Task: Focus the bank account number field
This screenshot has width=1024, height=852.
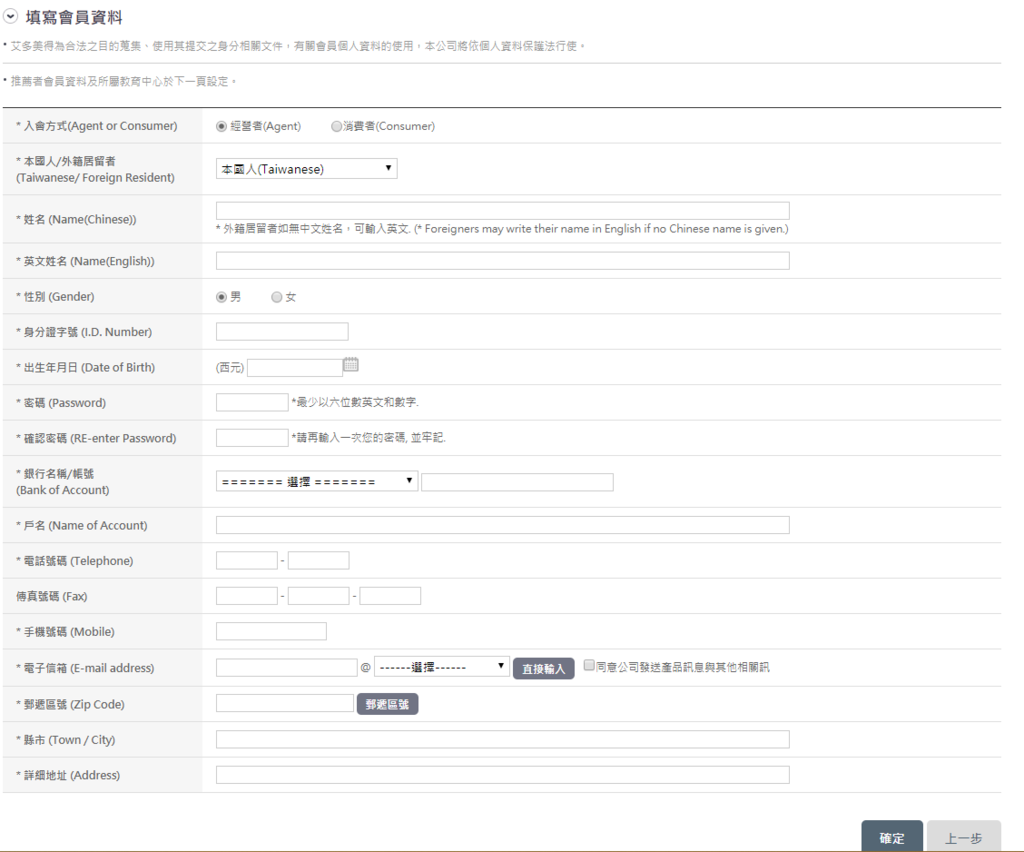Action: pyautogui.click(x=517, y=482)
